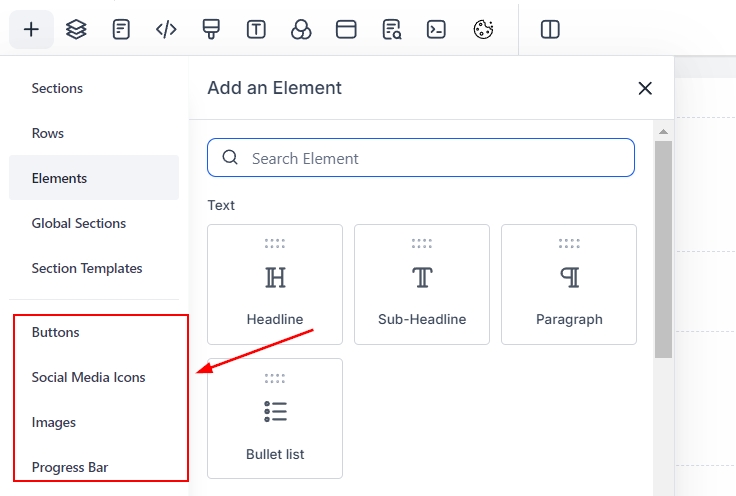Open the Rows category
Viewport: 736px width, 496px height.
[48, 133]
